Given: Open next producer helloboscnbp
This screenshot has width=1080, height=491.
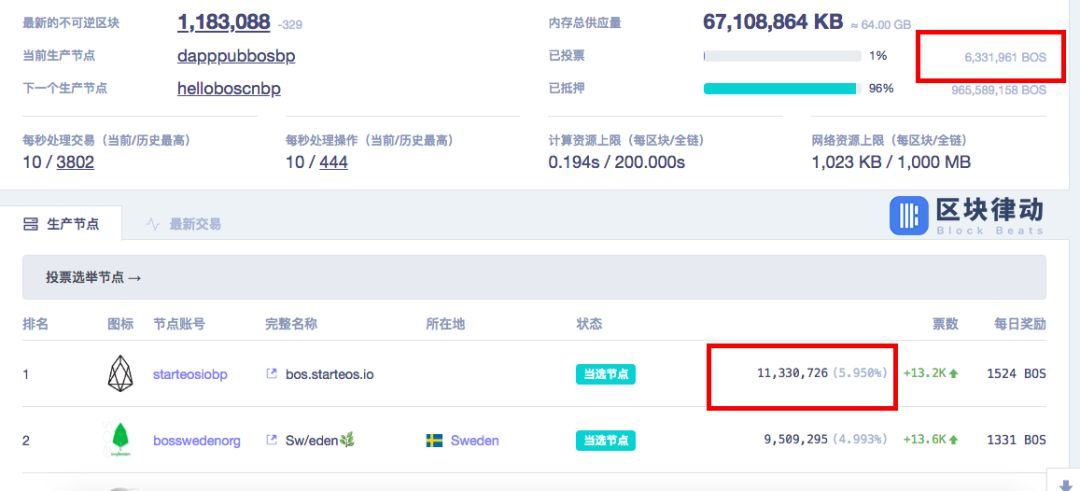Looking at the screenshot, I should (229, 89).
